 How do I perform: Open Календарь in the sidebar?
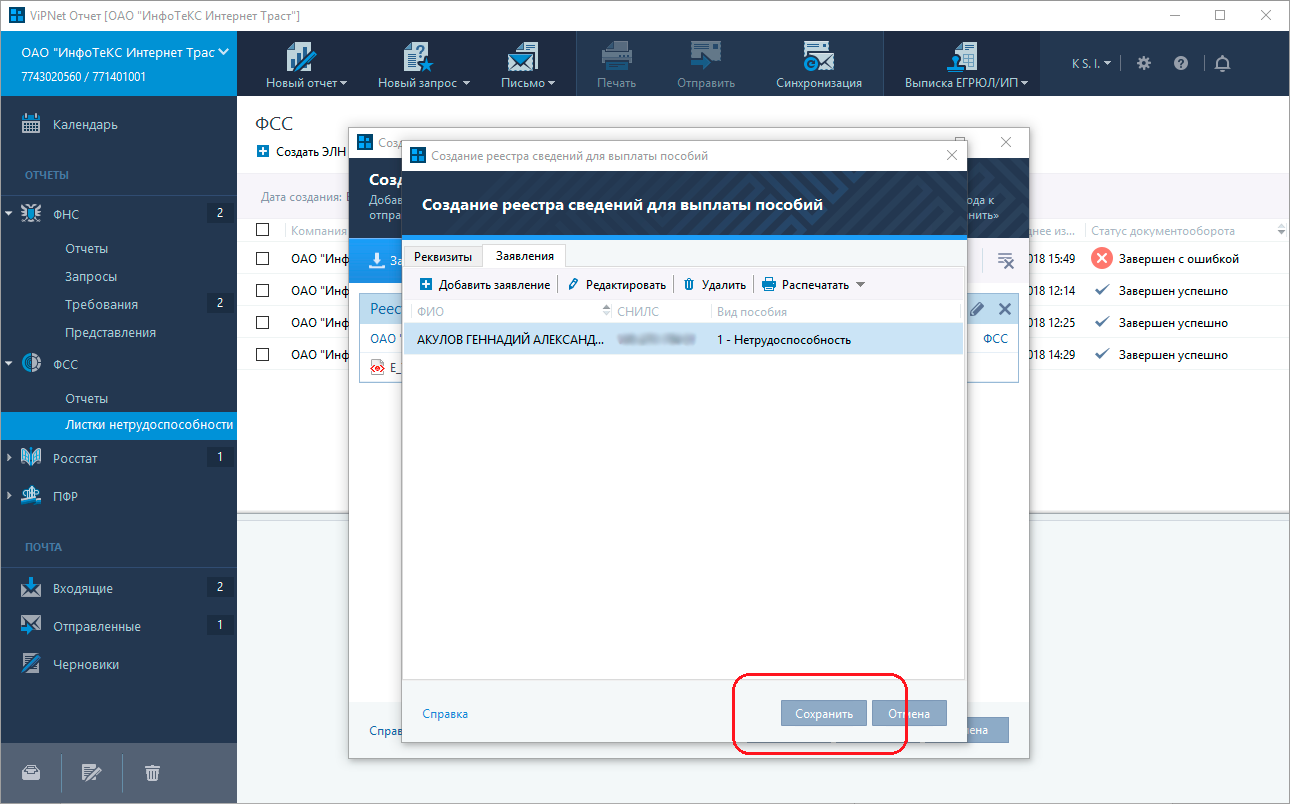[x=85, y=125]
